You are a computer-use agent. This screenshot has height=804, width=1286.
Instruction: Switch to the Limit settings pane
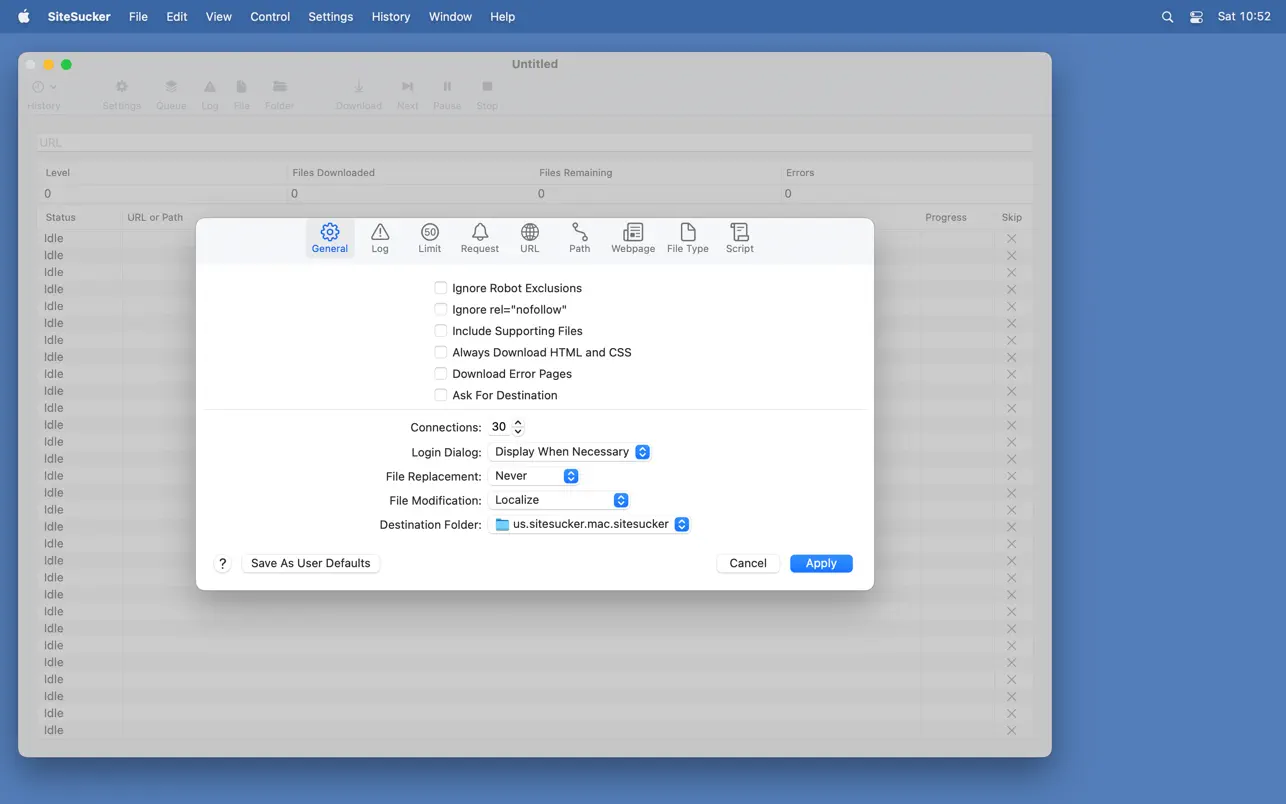coord(430,238)
